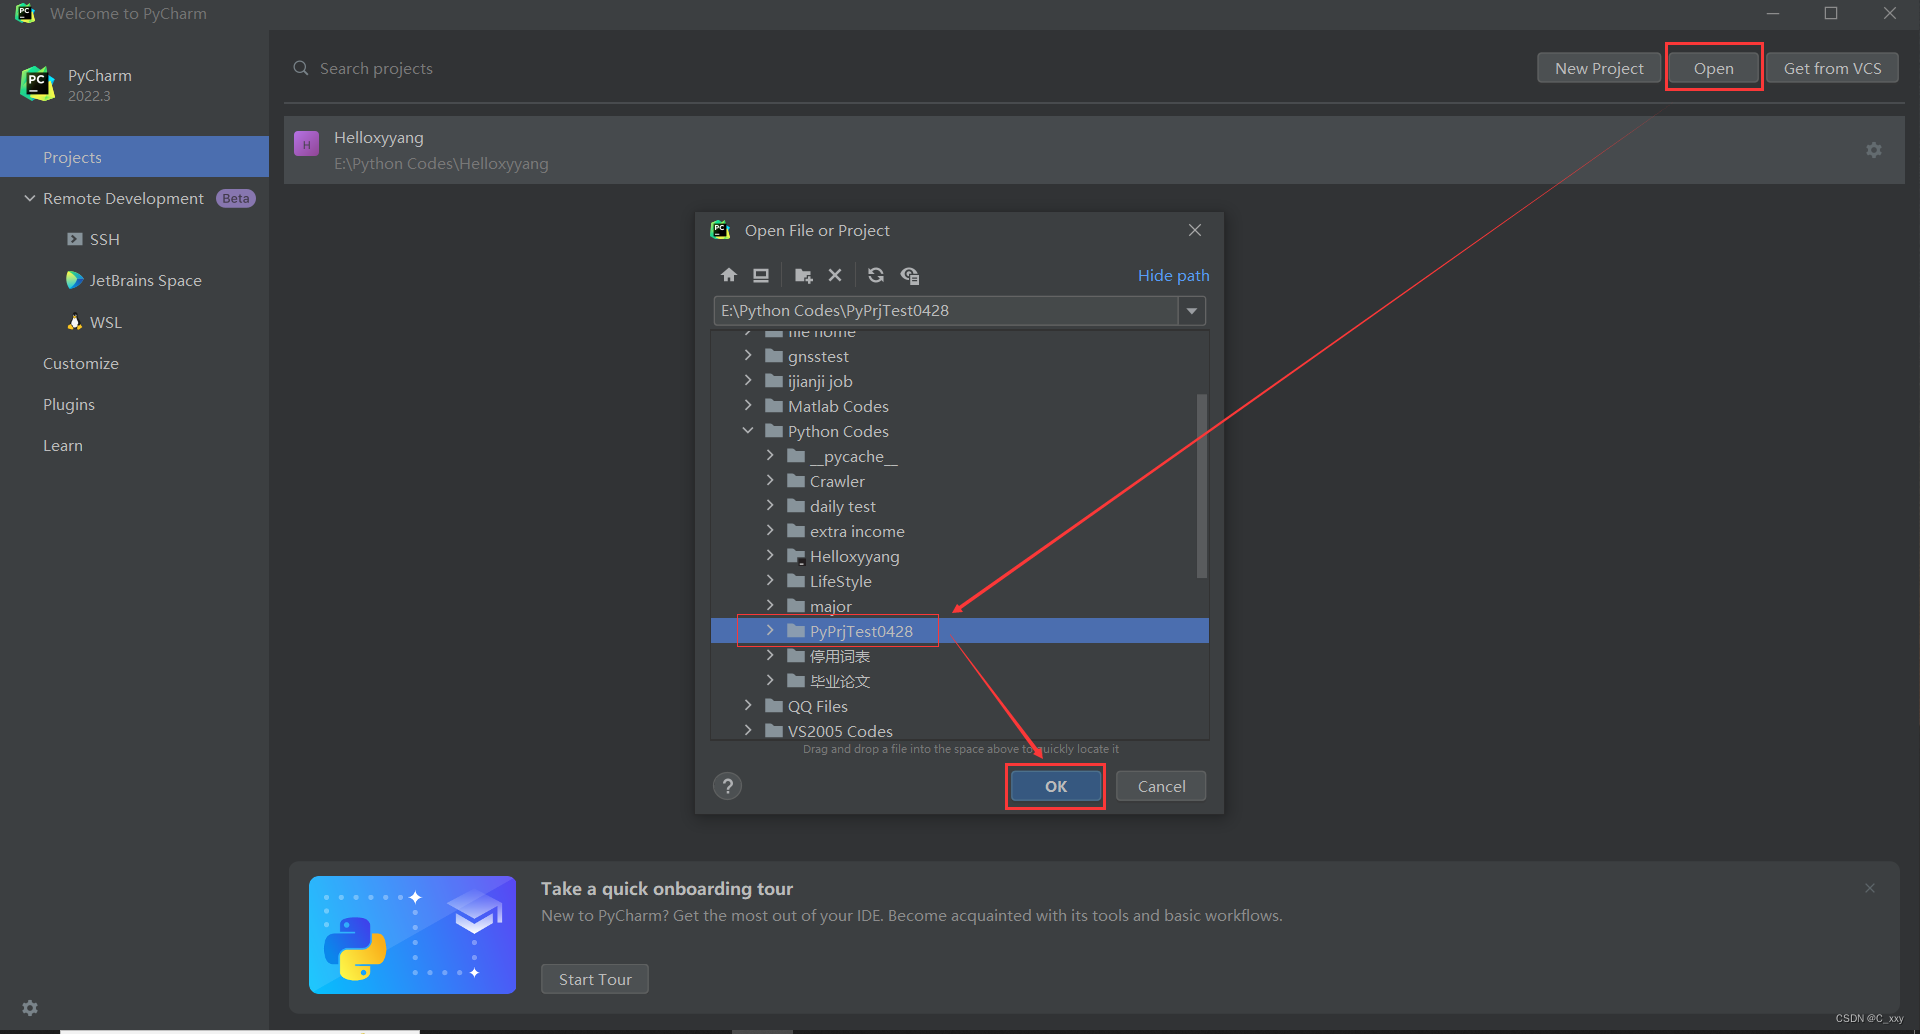Click the PyCharm logo in sidebar
1920x1034 pixels.
point(37,84)
